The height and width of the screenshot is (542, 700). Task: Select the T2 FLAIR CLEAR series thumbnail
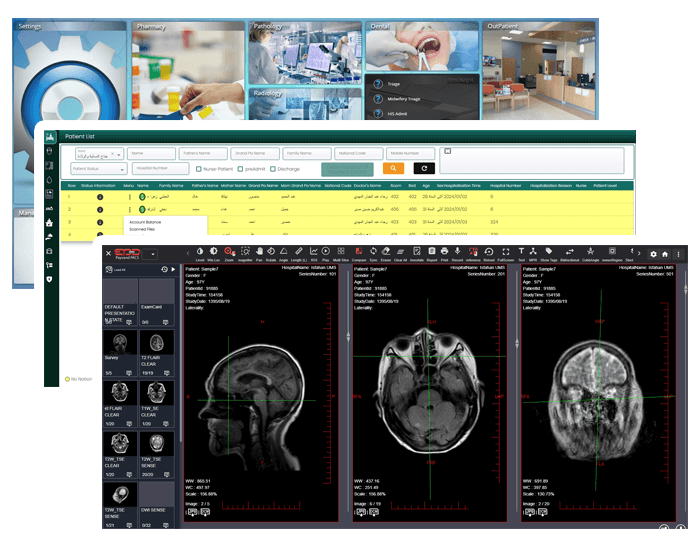[x=156, y=353]
